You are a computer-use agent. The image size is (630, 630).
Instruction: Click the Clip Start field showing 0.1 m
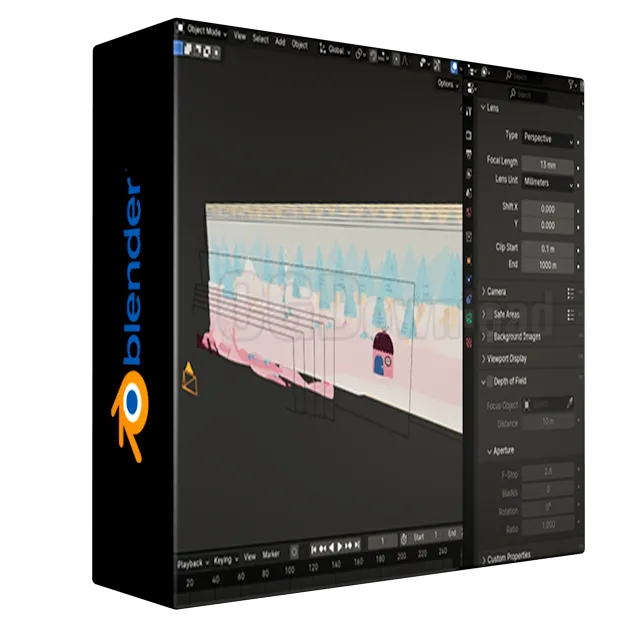(x=547, y=249)
